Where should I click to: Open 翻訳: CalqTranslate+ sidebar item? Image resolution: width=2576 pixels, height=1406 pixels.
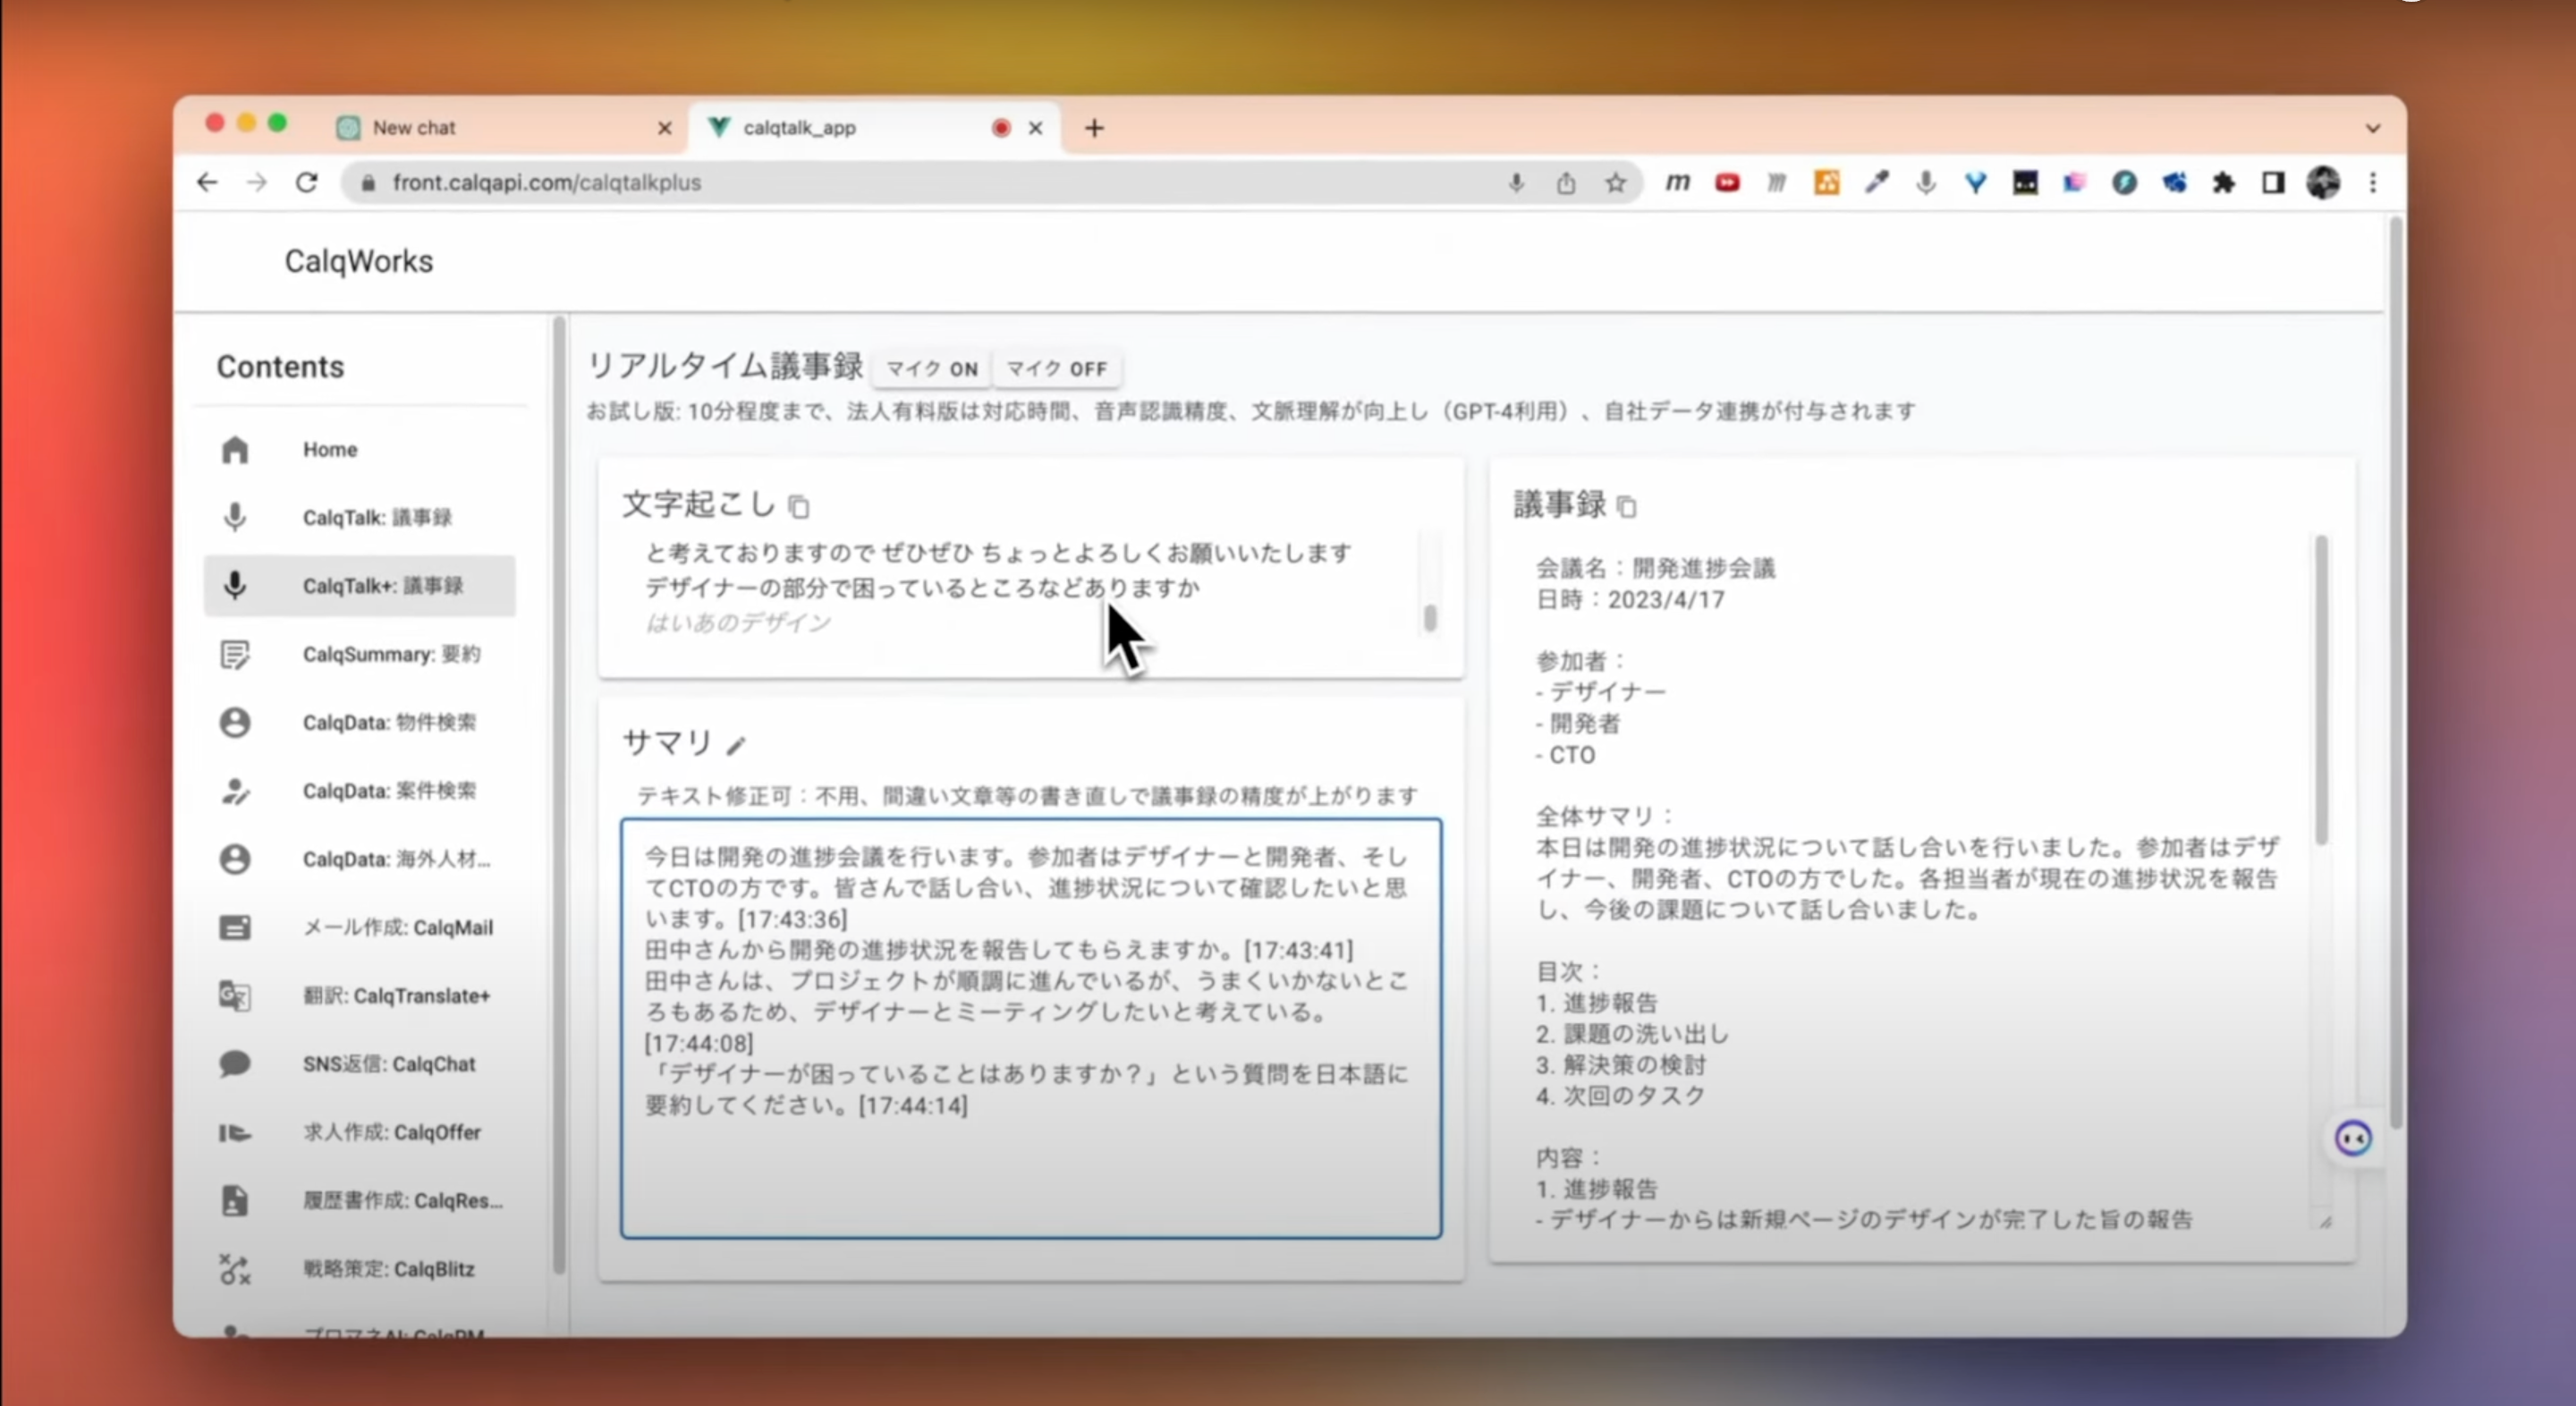396,996
